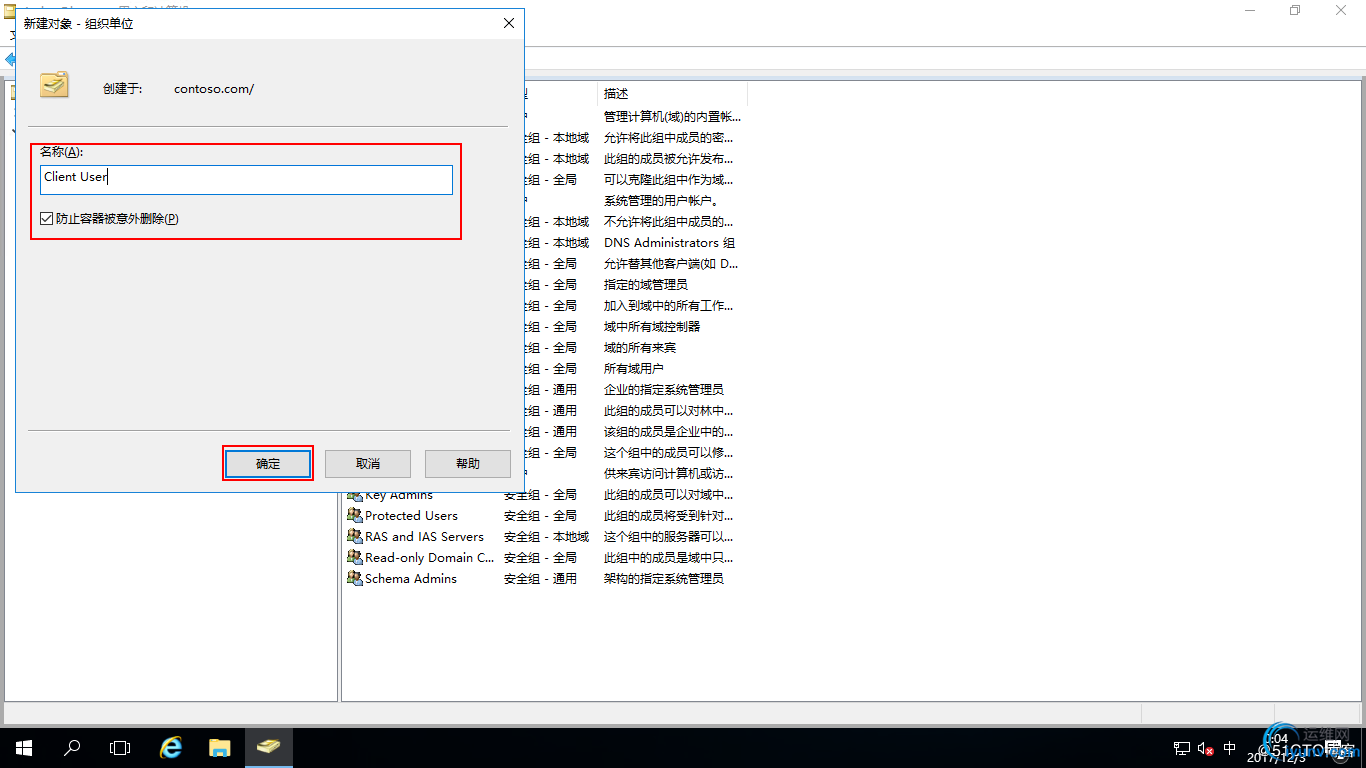Open taskbar search magnifier
The width and height of the screenshot is (1366, 768).
72,747
